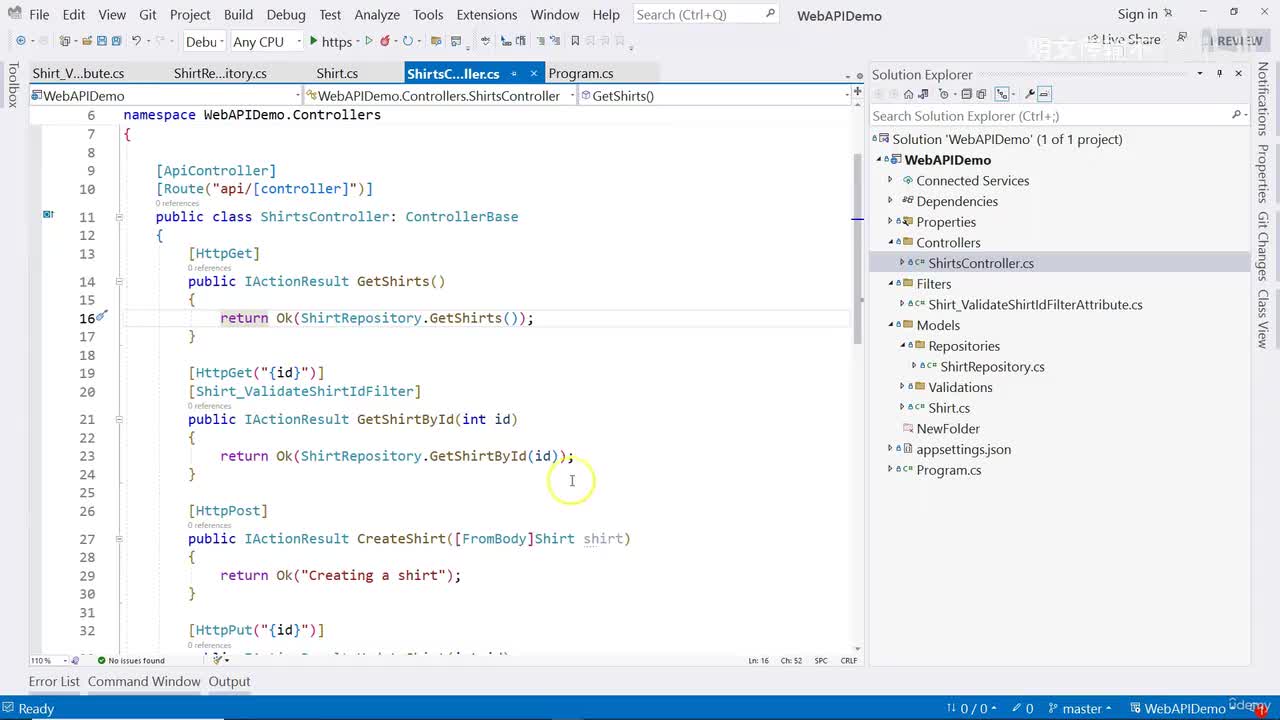This screenshot has width=1280, height=720.
Task: Click the New Project toolbar icon
Action: coord(66,41)
